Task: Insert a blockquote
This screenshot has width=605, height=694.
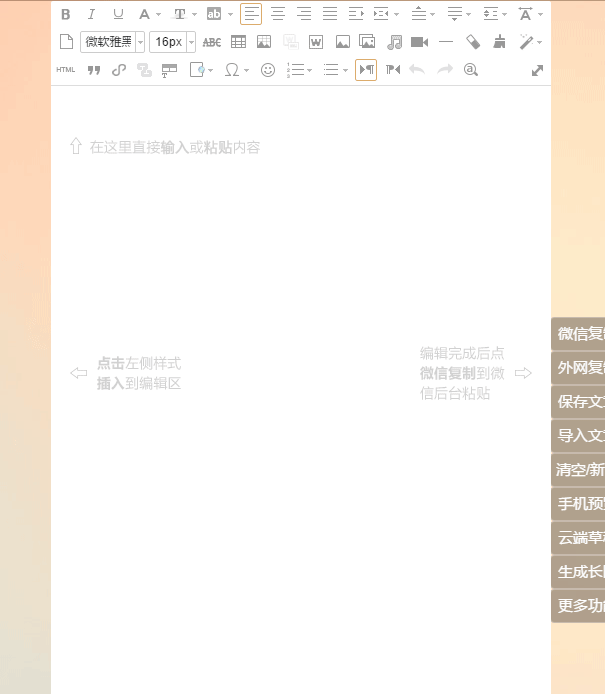Action: 94,70
